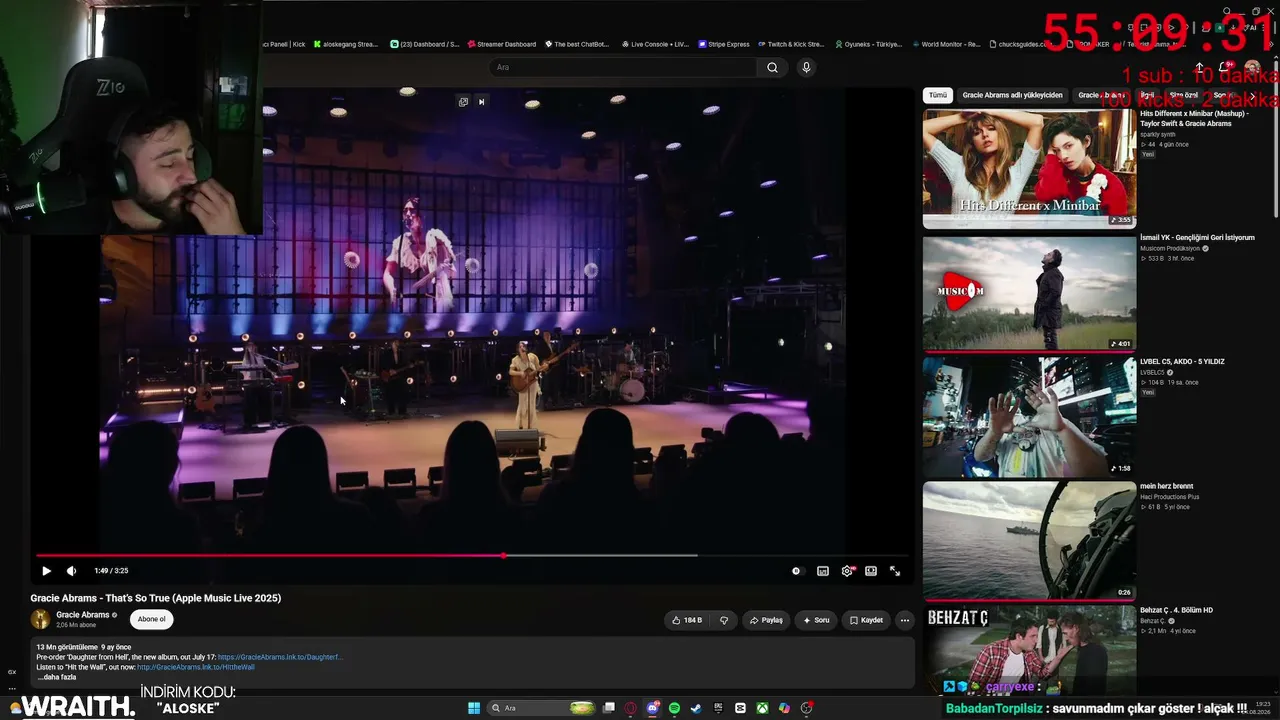Switch to theater mode in the player
Image resolution: width=1280 pixels, height=720 pixels.
click(x=871, y=571)
